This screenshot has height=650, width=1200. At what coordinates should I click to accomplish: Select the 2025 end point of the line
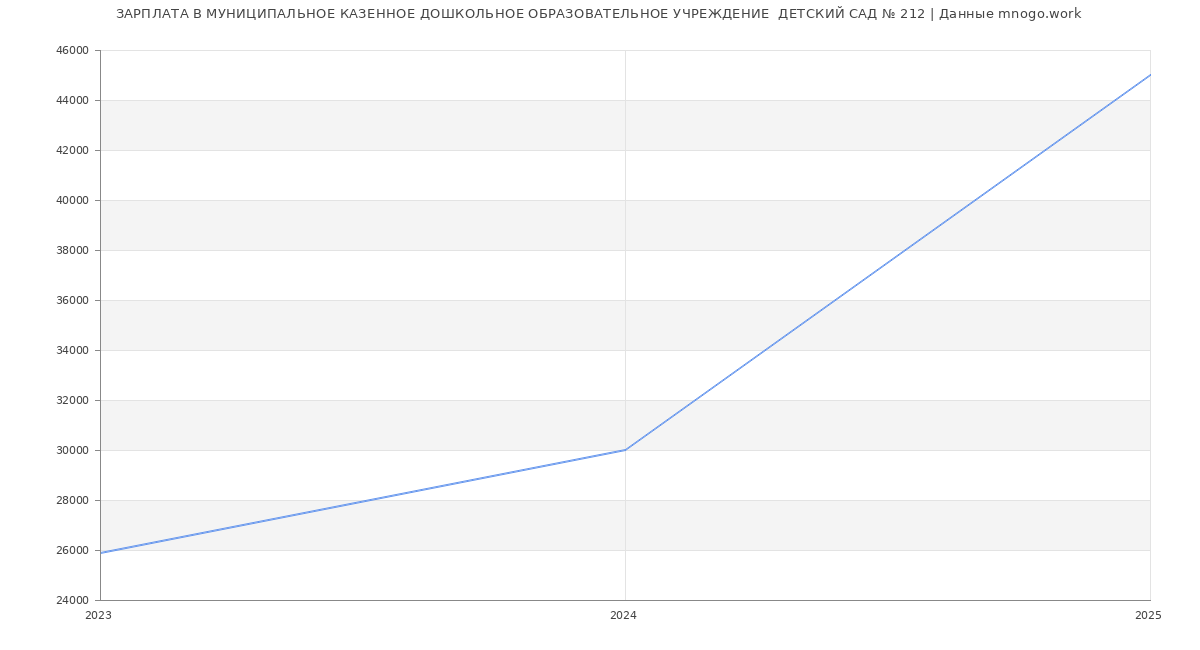1150,75
